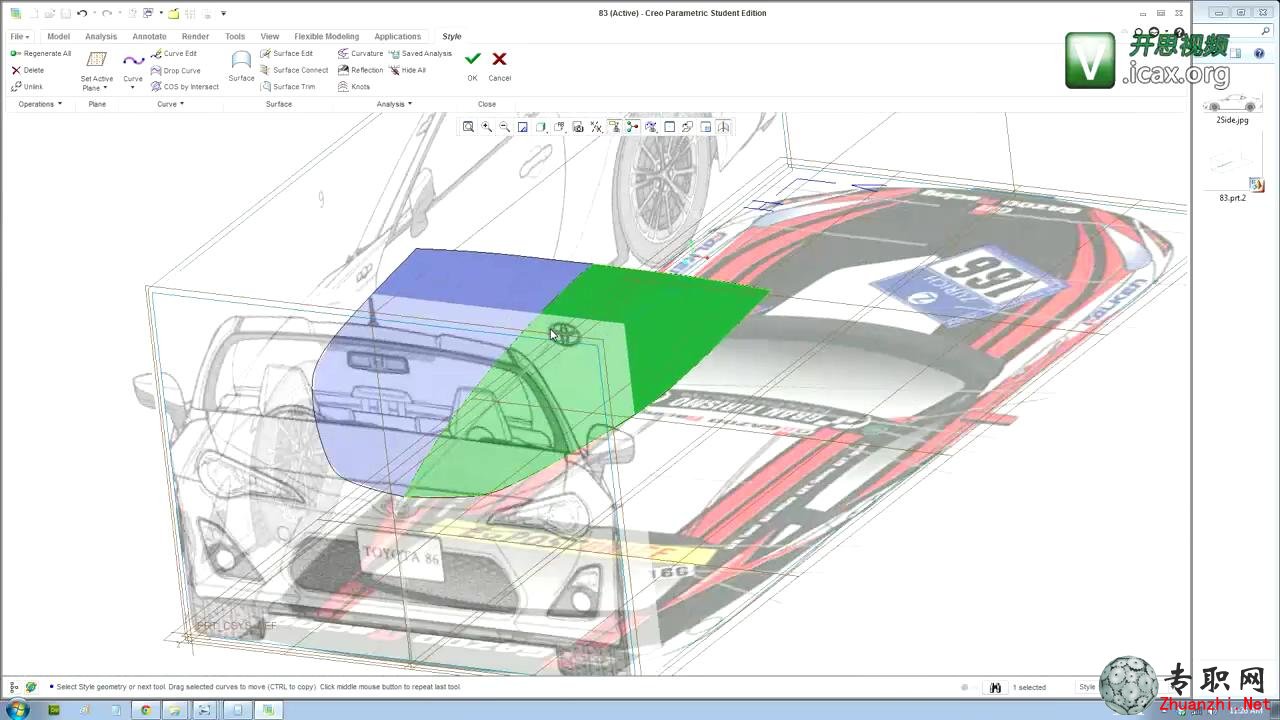This screenshot has width=1280, height=720.
Task: Toggle the single view window icon
Action: [x=669, y=127]
